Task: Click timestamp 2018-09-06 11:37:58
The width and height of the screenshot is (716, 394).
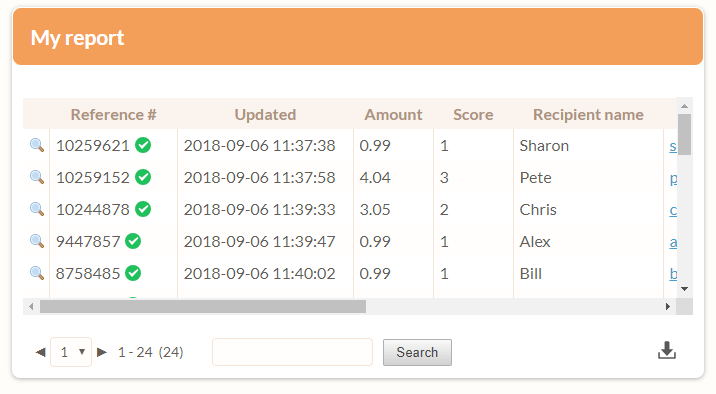Action: [259, 178]
